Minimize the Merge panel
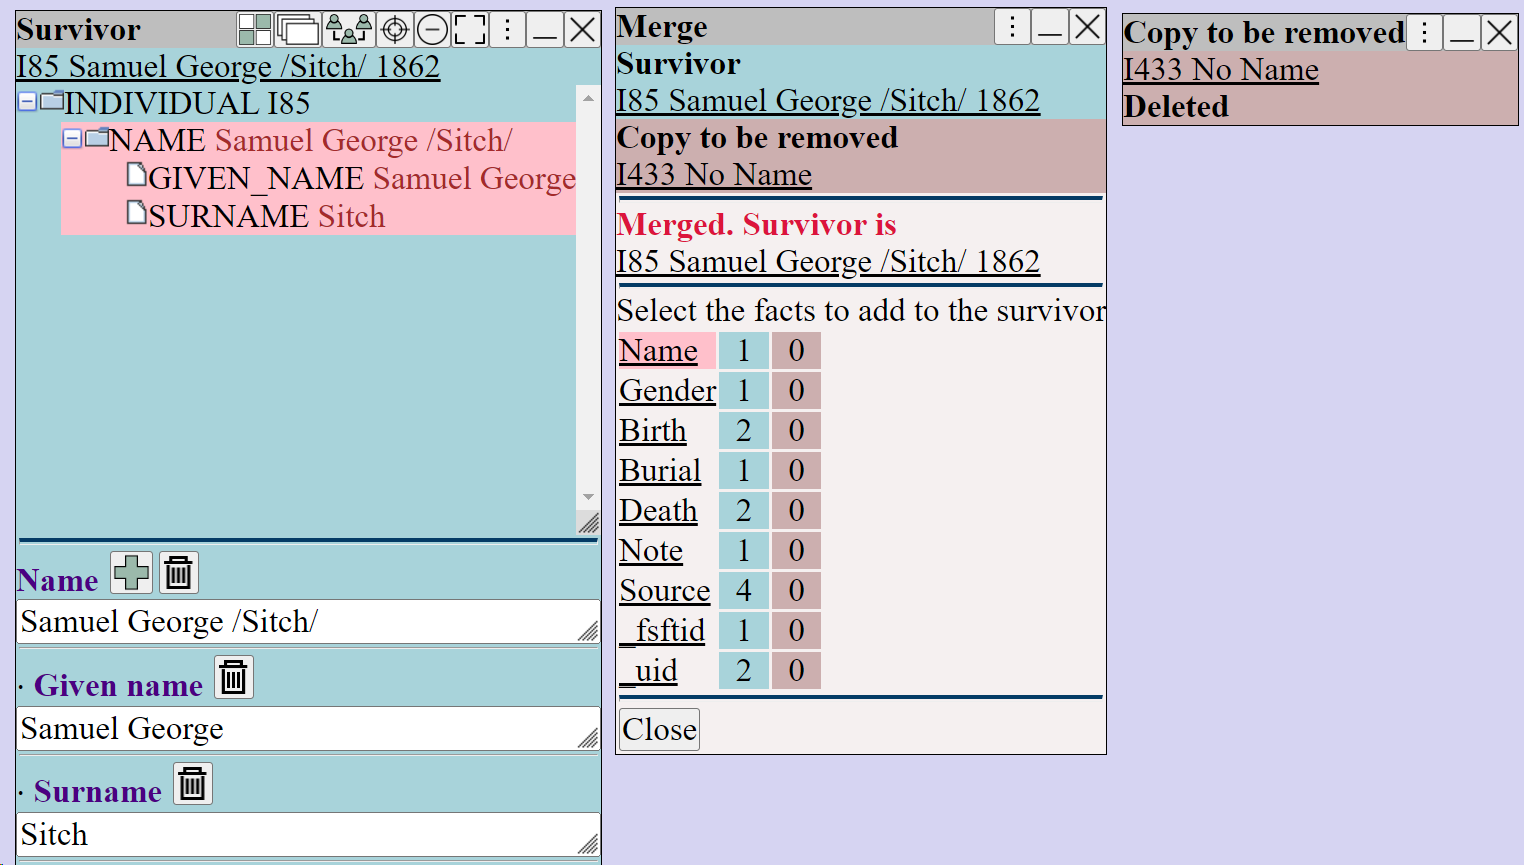 [1050, 27]
